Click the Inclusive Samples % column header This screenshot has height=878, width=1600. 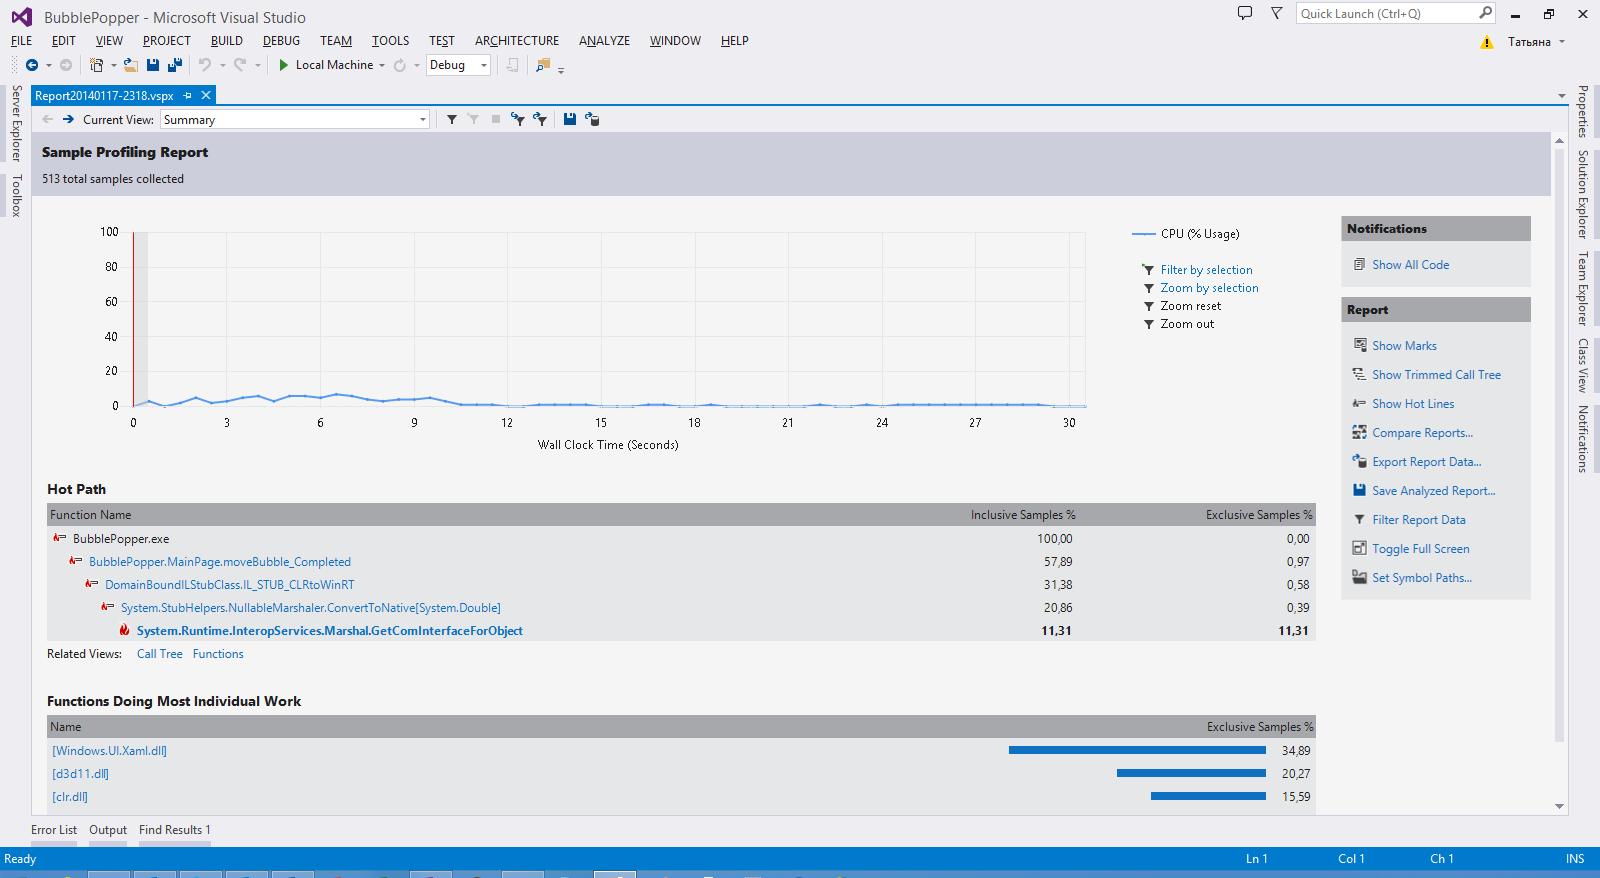(x=1023, y=515)
